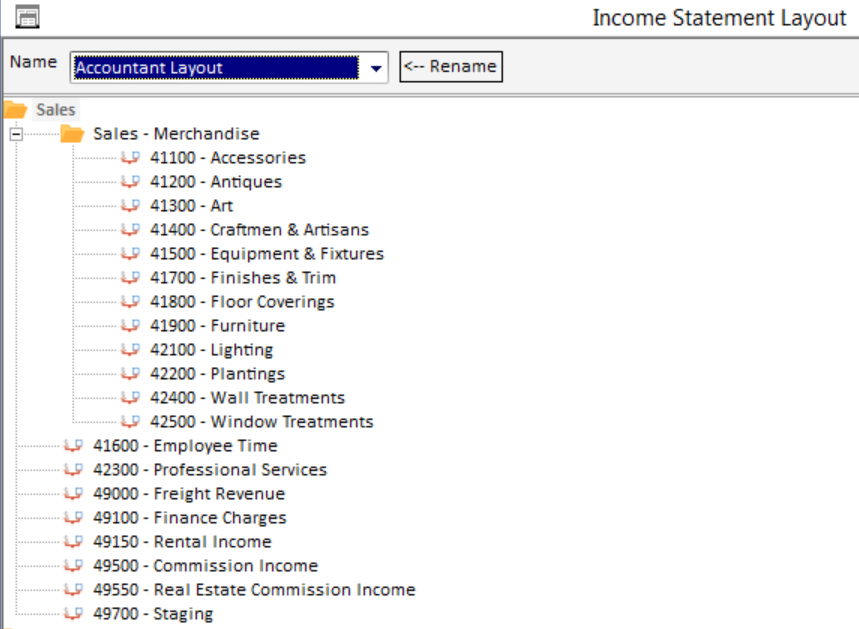This screenshot has height=629, width=859.
Task: Click the window icon in title bar
Action: [x=29, y=17]
